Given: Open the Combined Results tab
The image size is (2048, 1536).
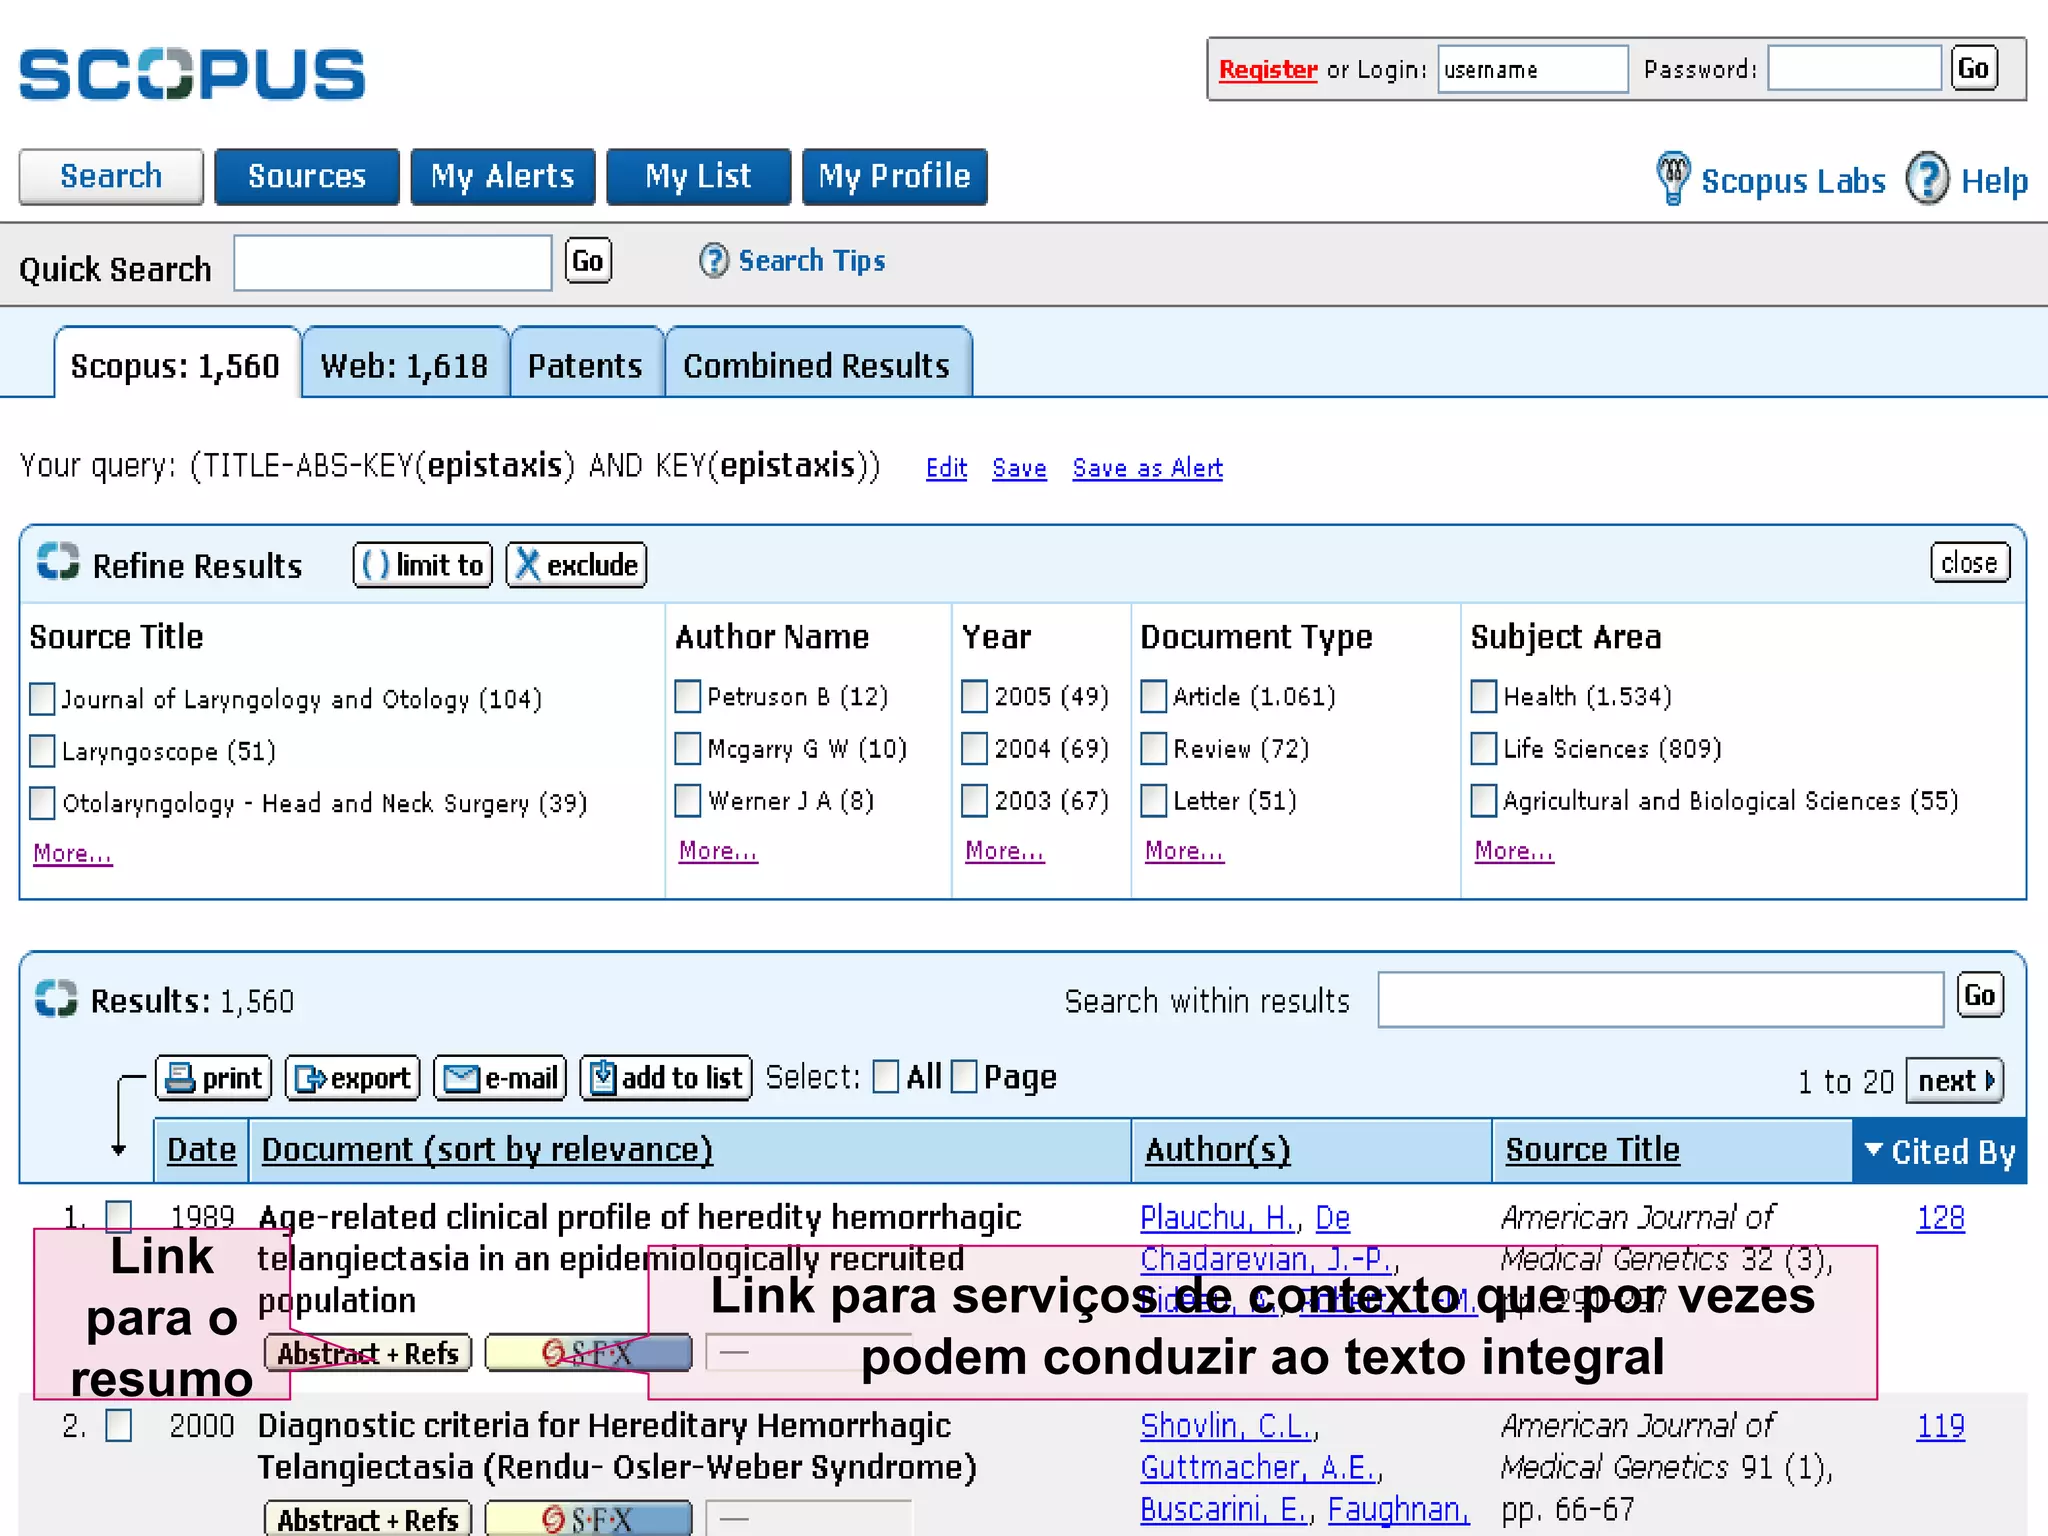Looking at the screenshot, I should pyautogui.click(x=816, y=366).
